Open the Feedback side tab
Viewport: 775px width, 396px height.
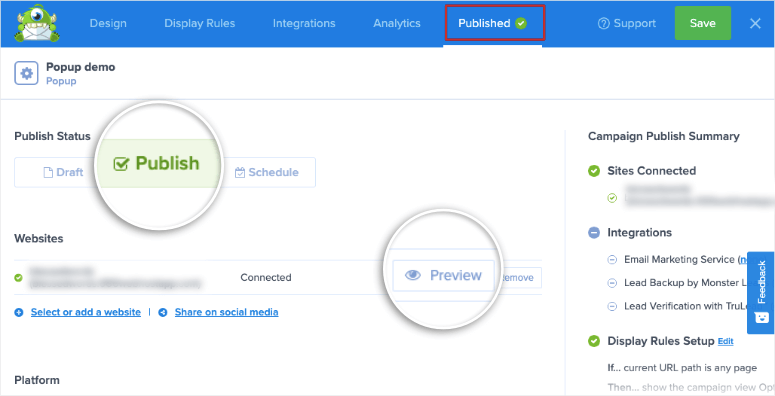click(761, 293)
